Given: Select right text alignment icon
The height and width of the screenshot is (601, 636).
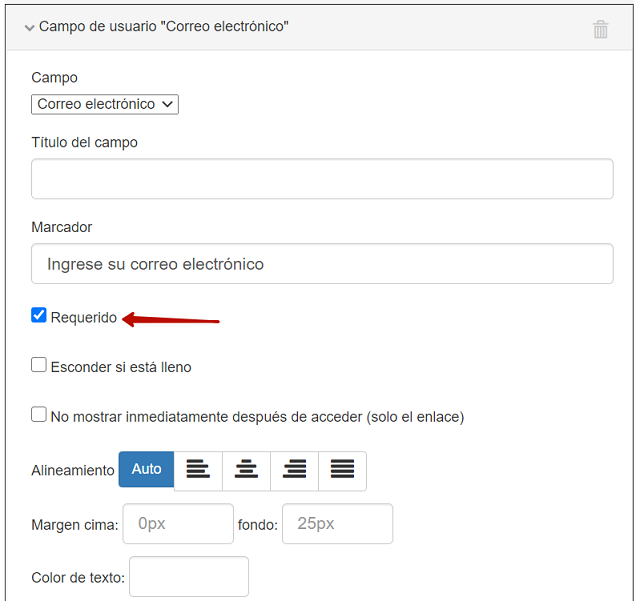Looking at the screenshot, I should click(294, 470).
